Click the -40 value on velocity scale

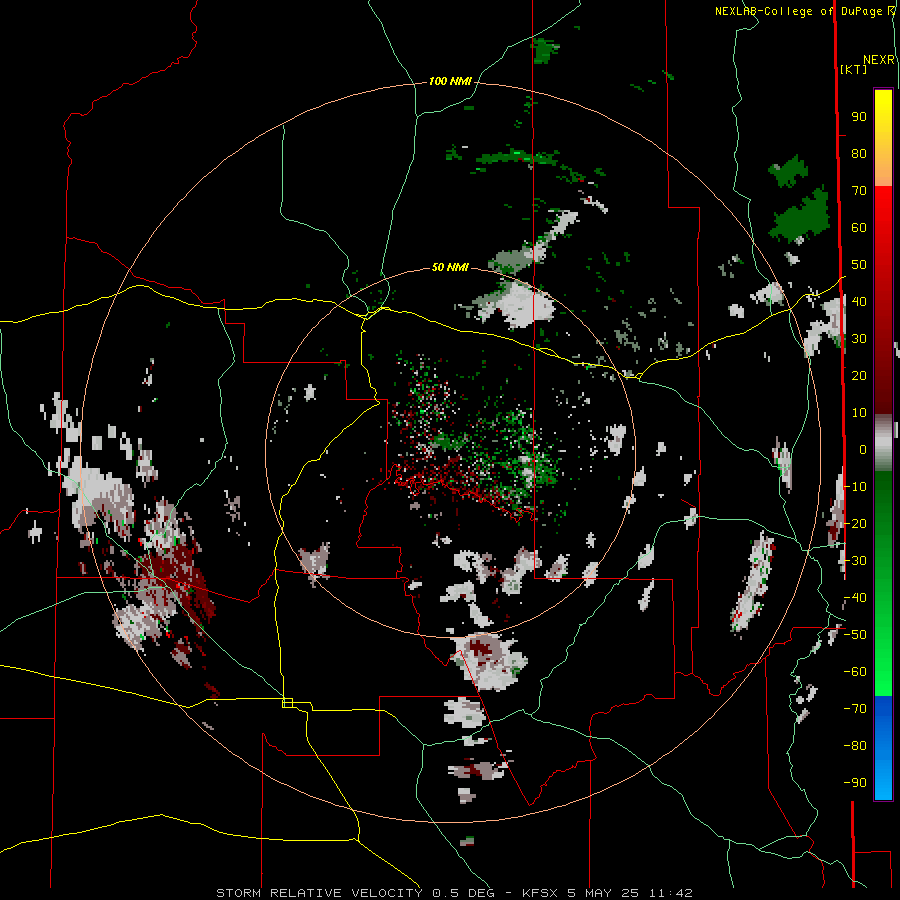point(855,598)
